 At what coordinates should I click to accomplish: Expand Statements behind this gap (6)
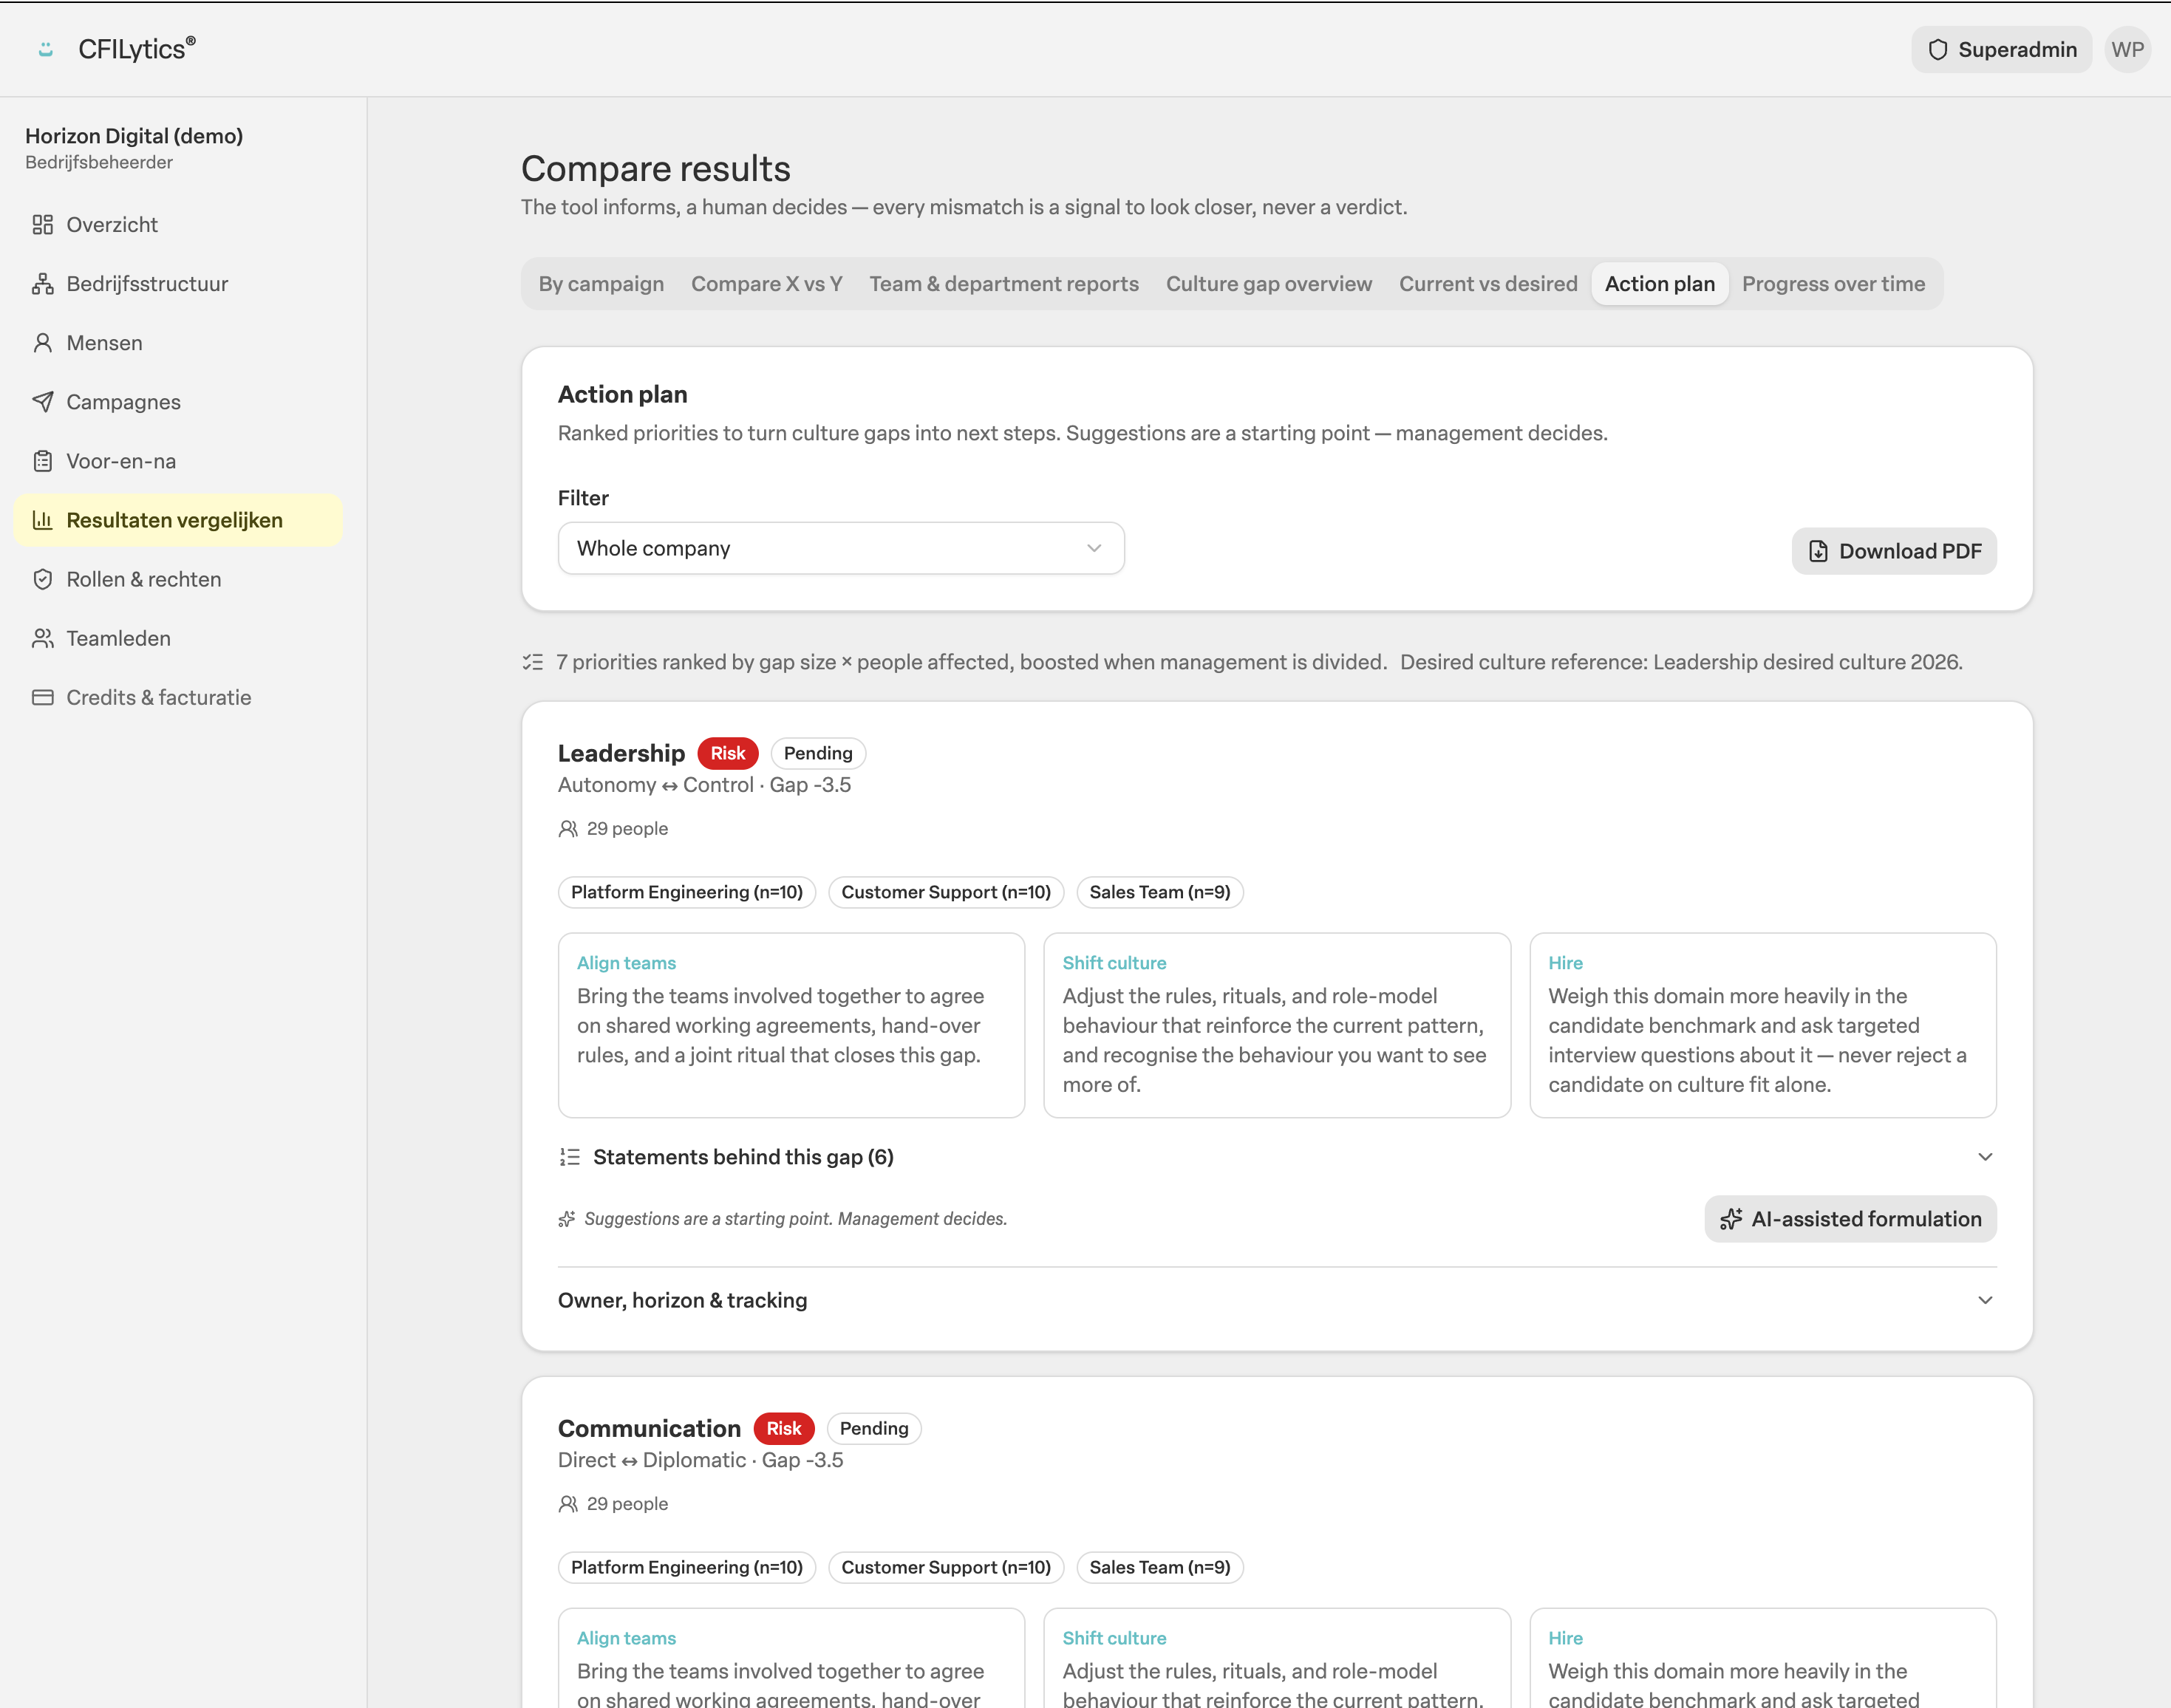click(x=1277, y=1156)
